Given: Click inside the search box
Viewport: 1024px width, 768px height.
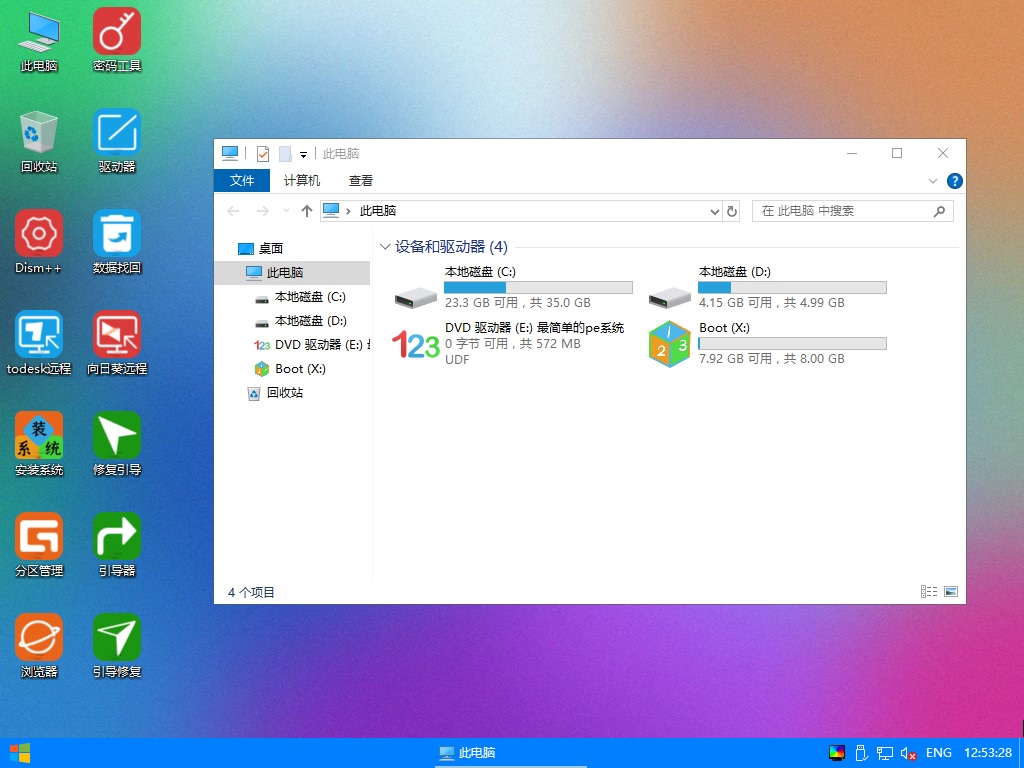Looking at the screenshot, I should click(850, 211).
